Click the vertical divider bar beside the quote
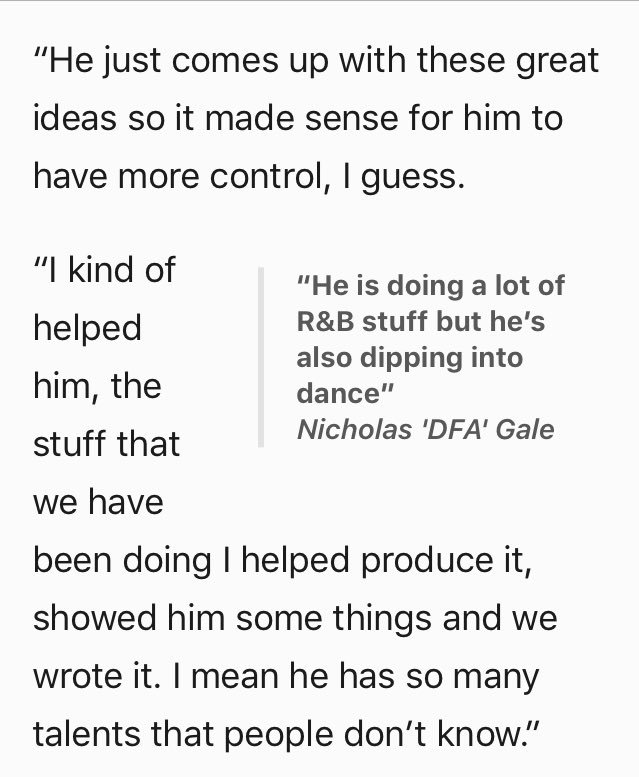 pos(260,356)
